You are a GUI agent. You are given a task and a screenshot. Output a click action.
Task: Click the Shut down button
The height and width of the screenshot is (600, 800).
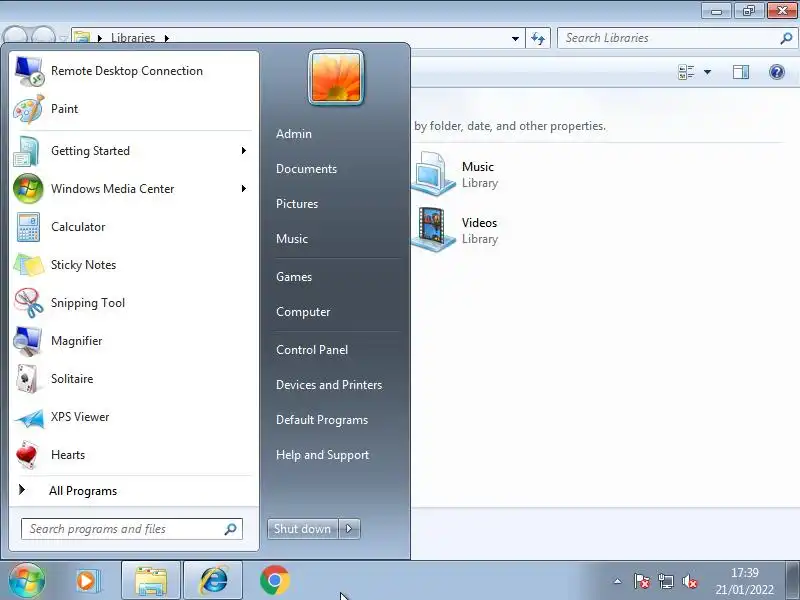point(303,529)
